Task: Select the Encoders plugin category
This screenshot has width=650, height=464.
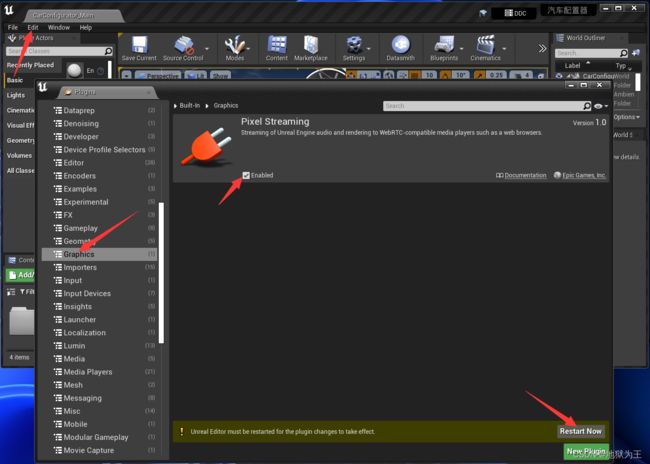Action: pyautogui.click(x=99, y=176)
